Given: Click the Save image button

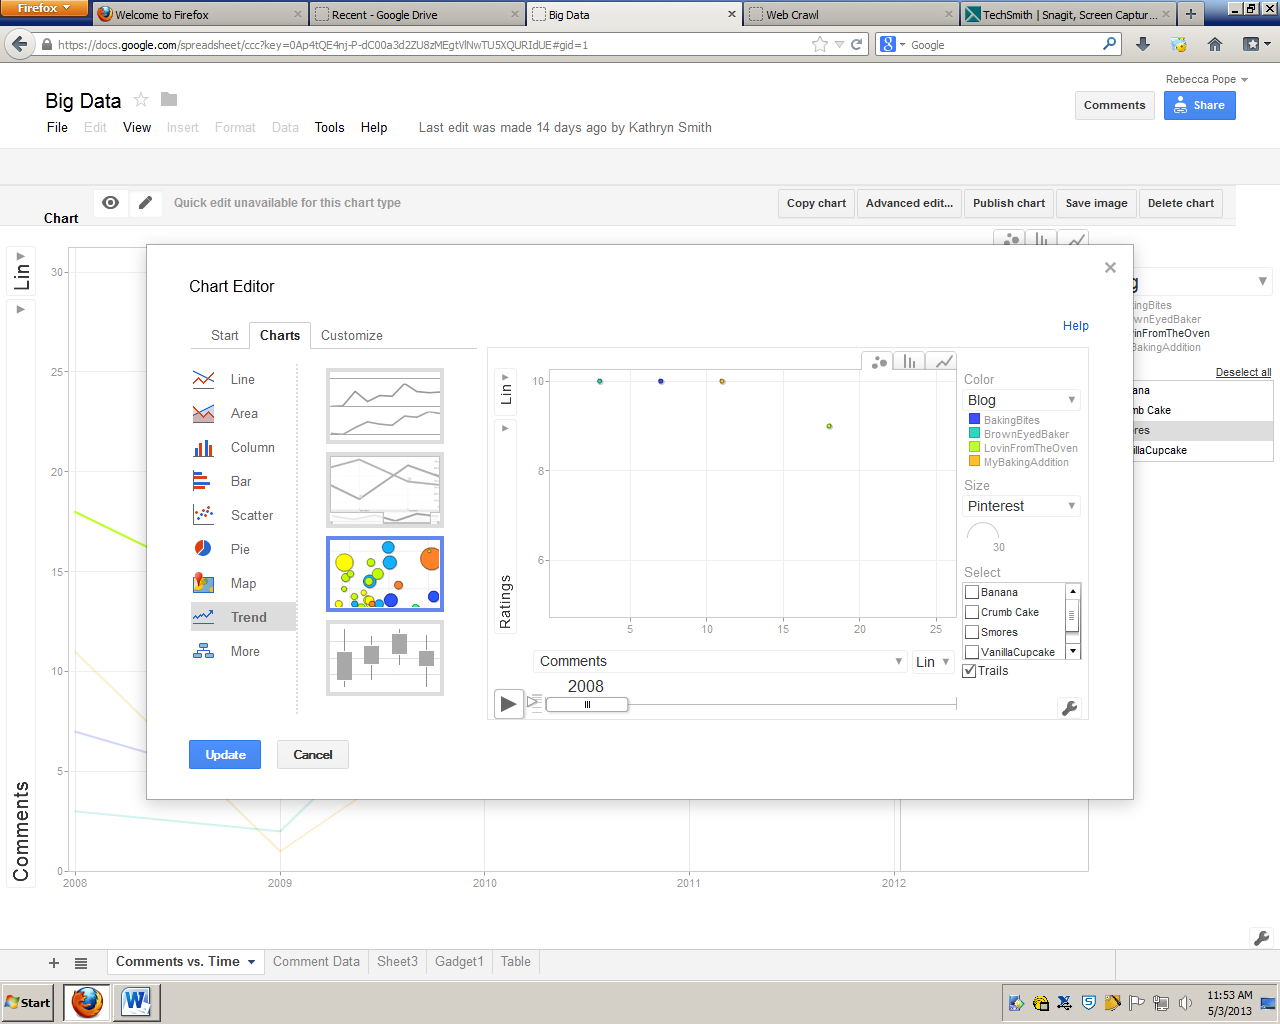Looking at the screenshot, I should [1096, 203].
